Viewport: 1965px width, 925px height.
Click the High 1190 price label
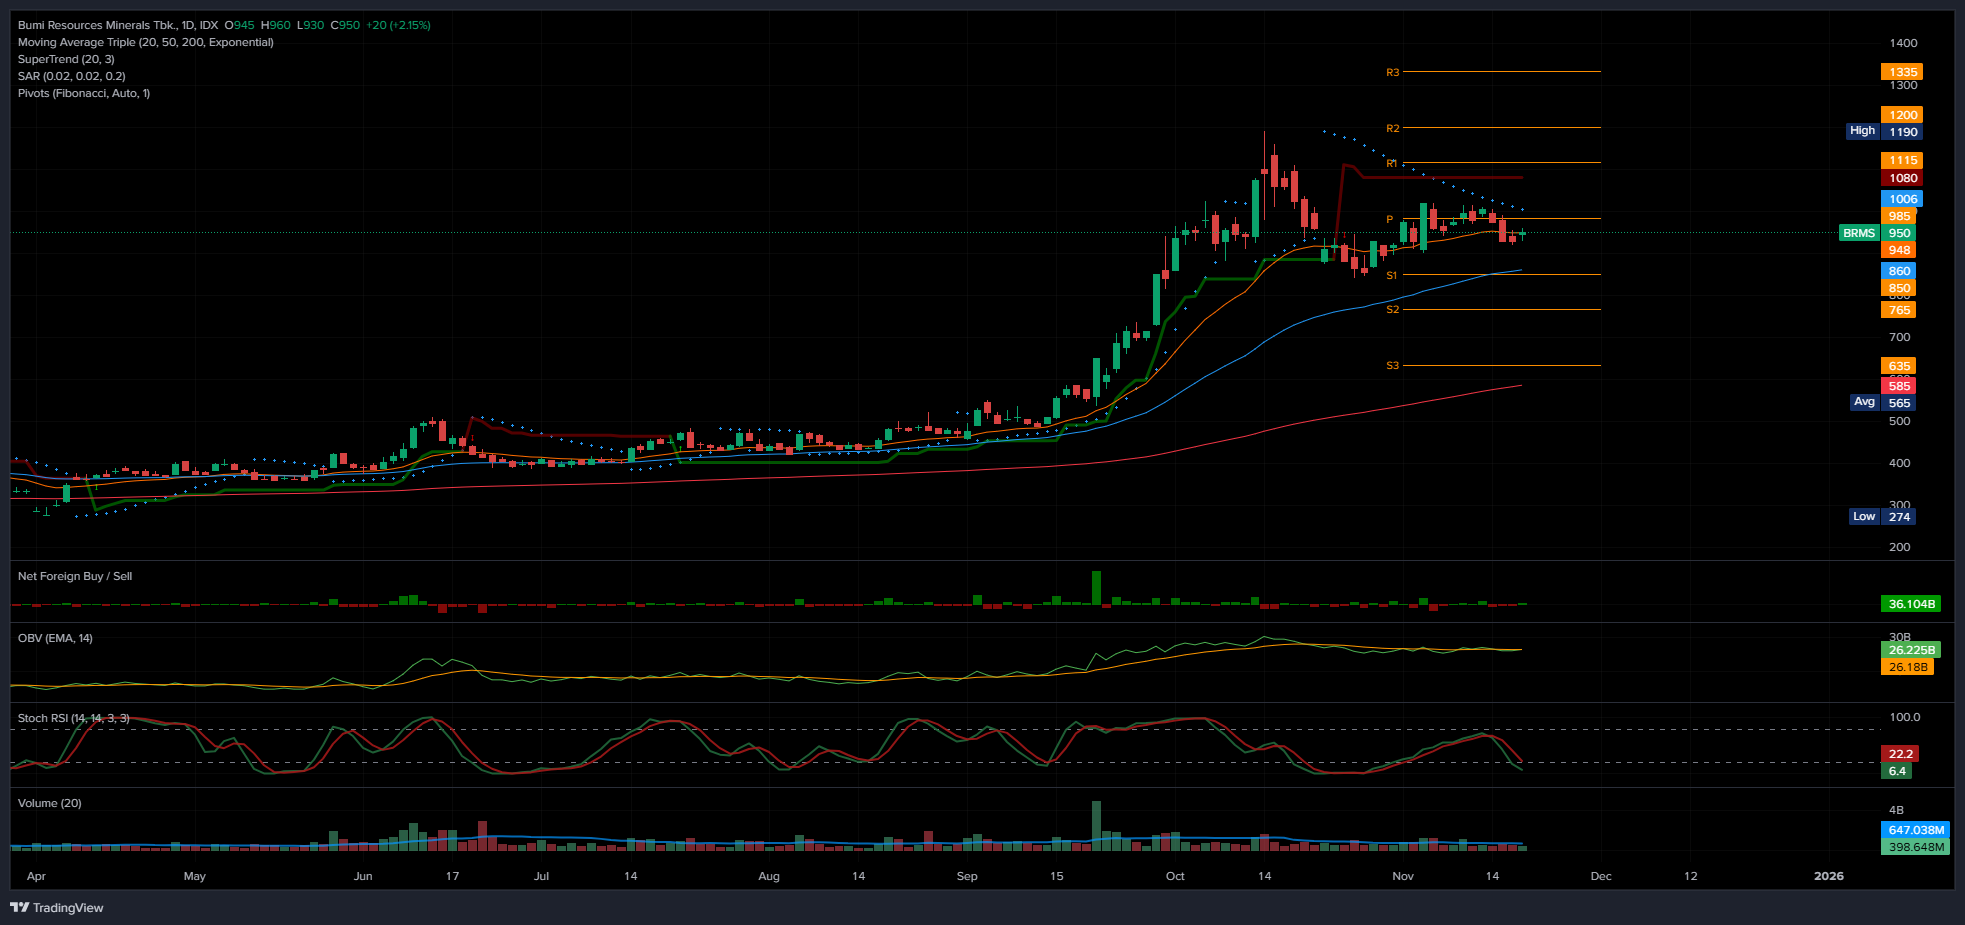coord(1883,131)
